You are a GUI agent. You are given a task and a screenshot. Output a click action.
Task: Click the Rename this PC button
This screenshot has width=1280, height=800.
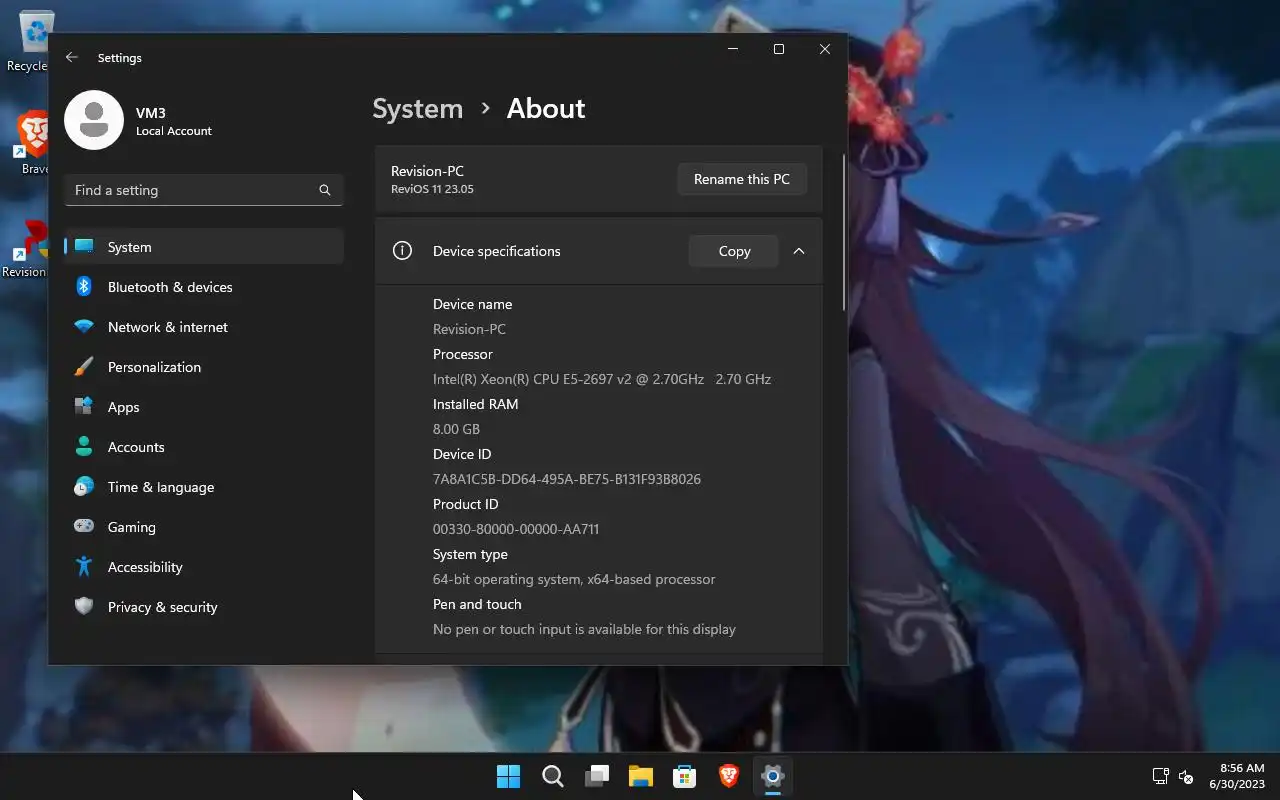tap(742, 179)
